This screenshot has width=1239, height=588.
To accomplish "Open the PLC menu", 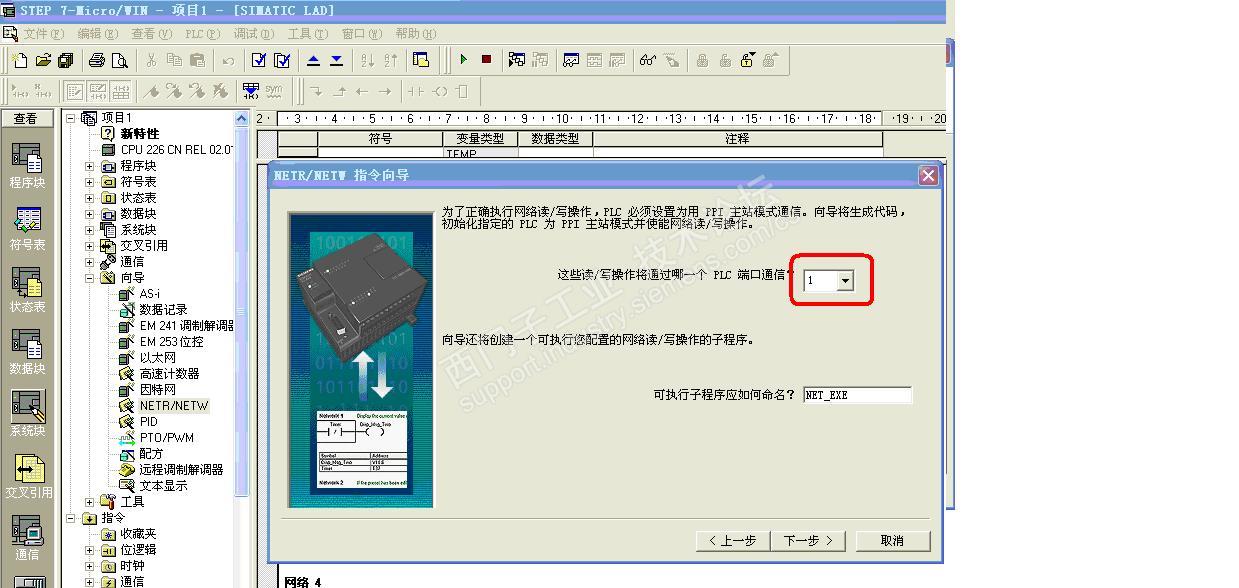I will click(x=202, y=33).
